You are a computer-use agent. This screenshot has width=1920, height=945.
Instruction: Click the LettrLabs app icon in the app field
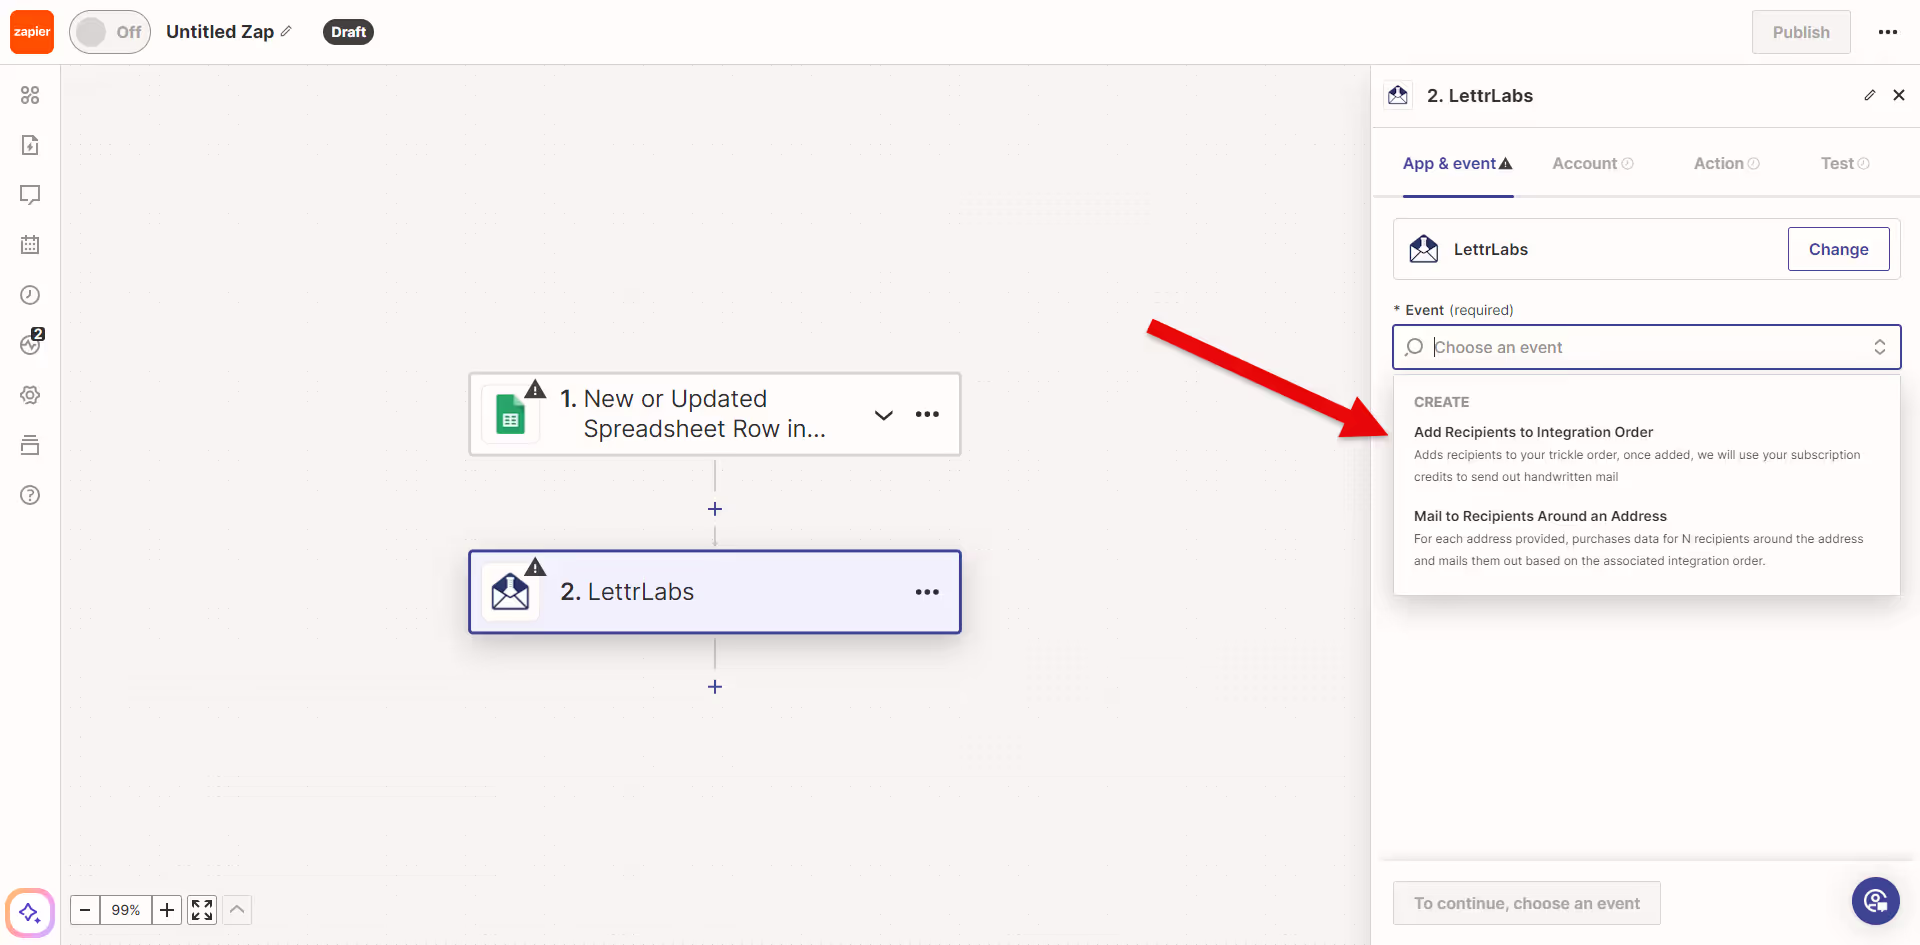[1424, 249]
